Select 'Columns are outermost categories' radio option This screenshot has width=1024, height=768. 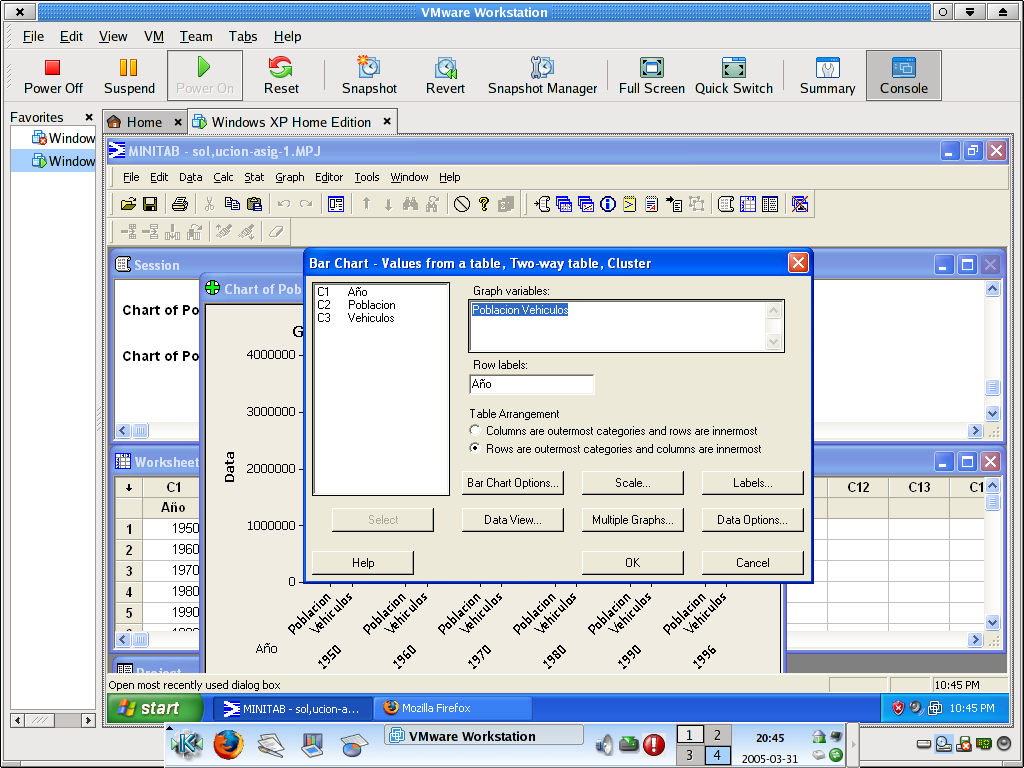tap(475, 430)
